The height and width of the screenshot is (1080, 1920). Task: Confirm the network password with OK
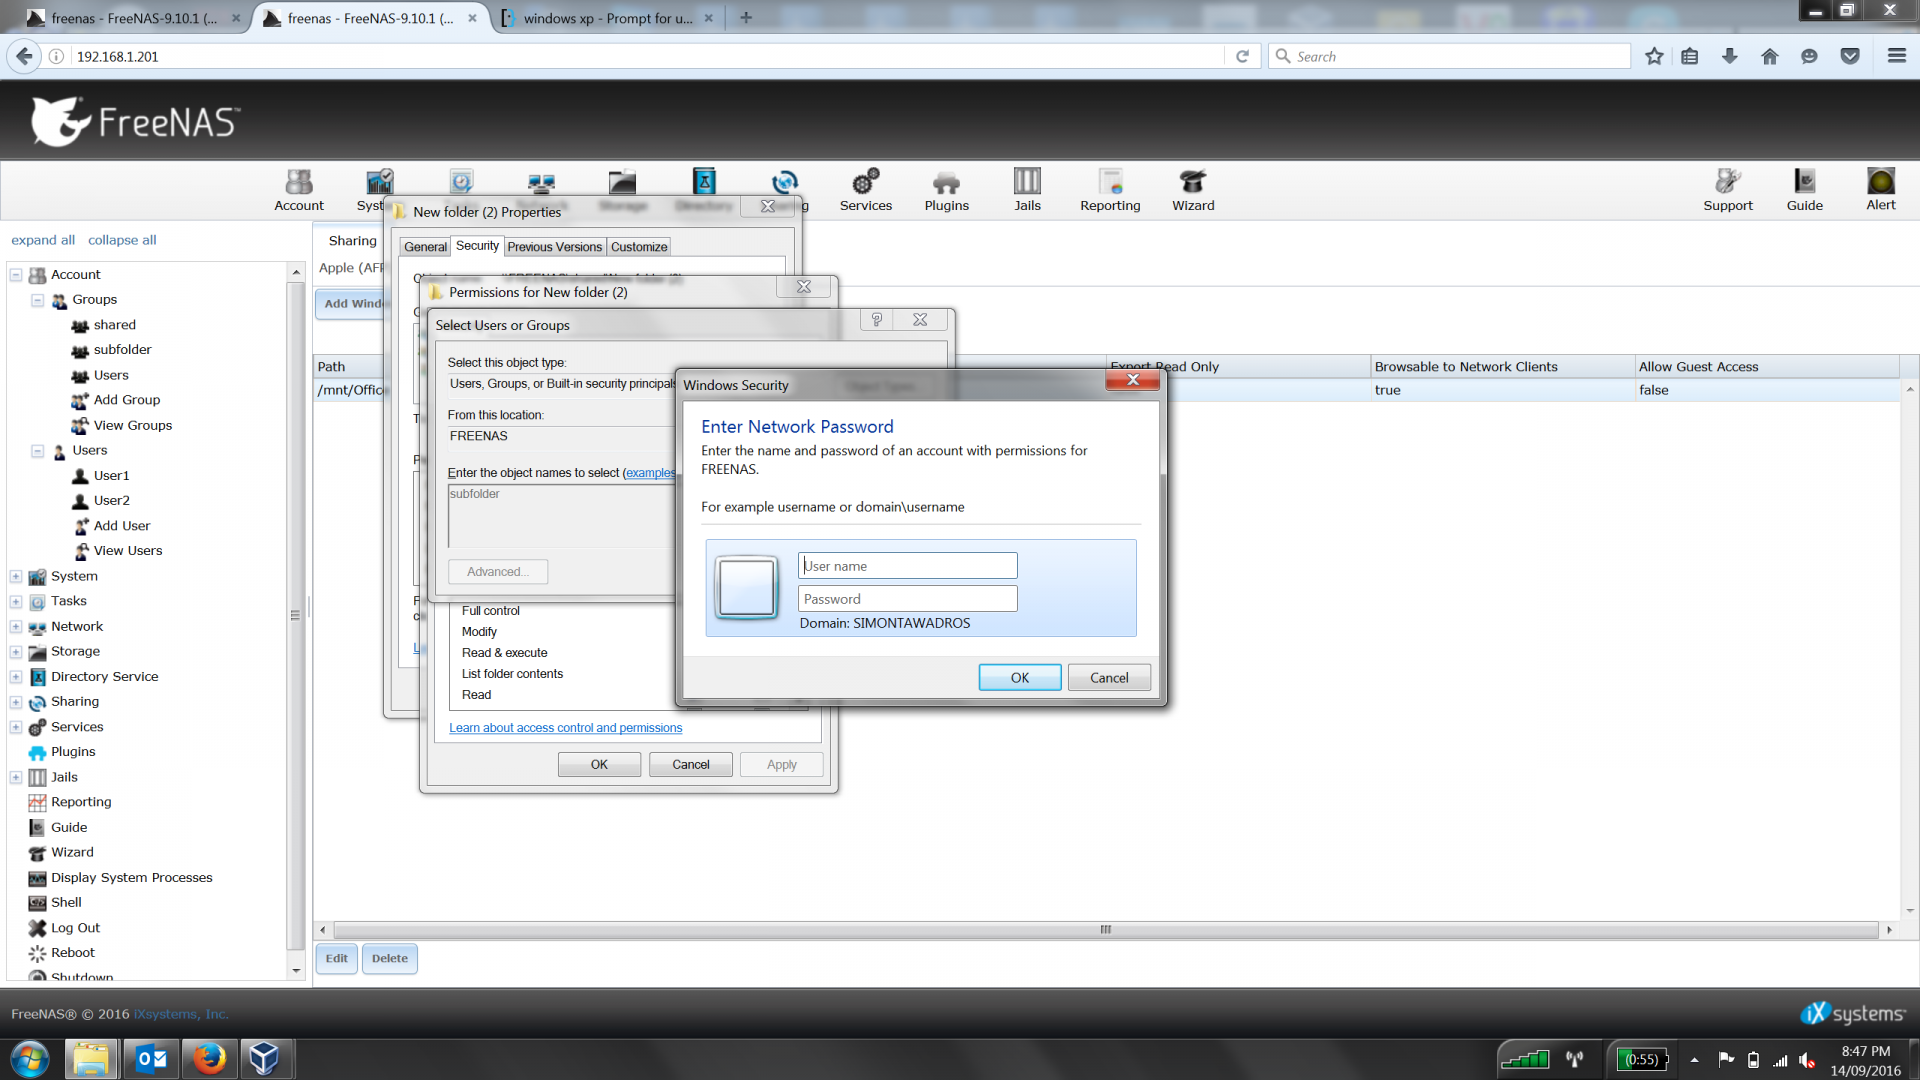(1019, 678)
